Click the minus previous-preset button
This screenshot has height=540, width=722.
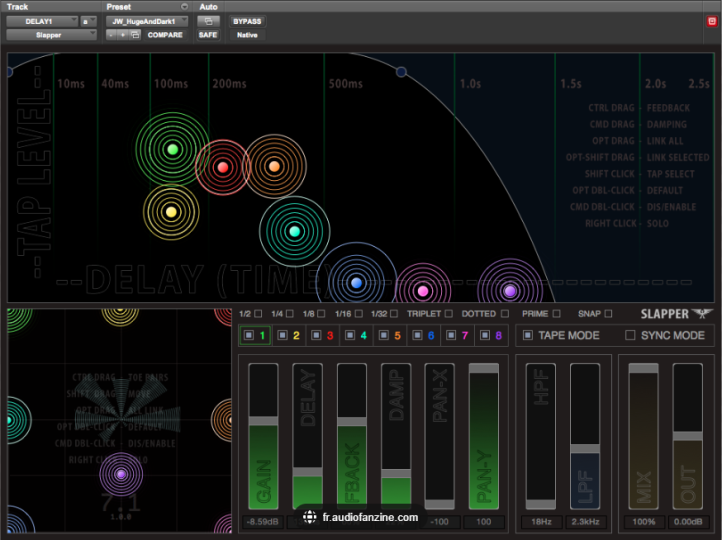point(112,35)
